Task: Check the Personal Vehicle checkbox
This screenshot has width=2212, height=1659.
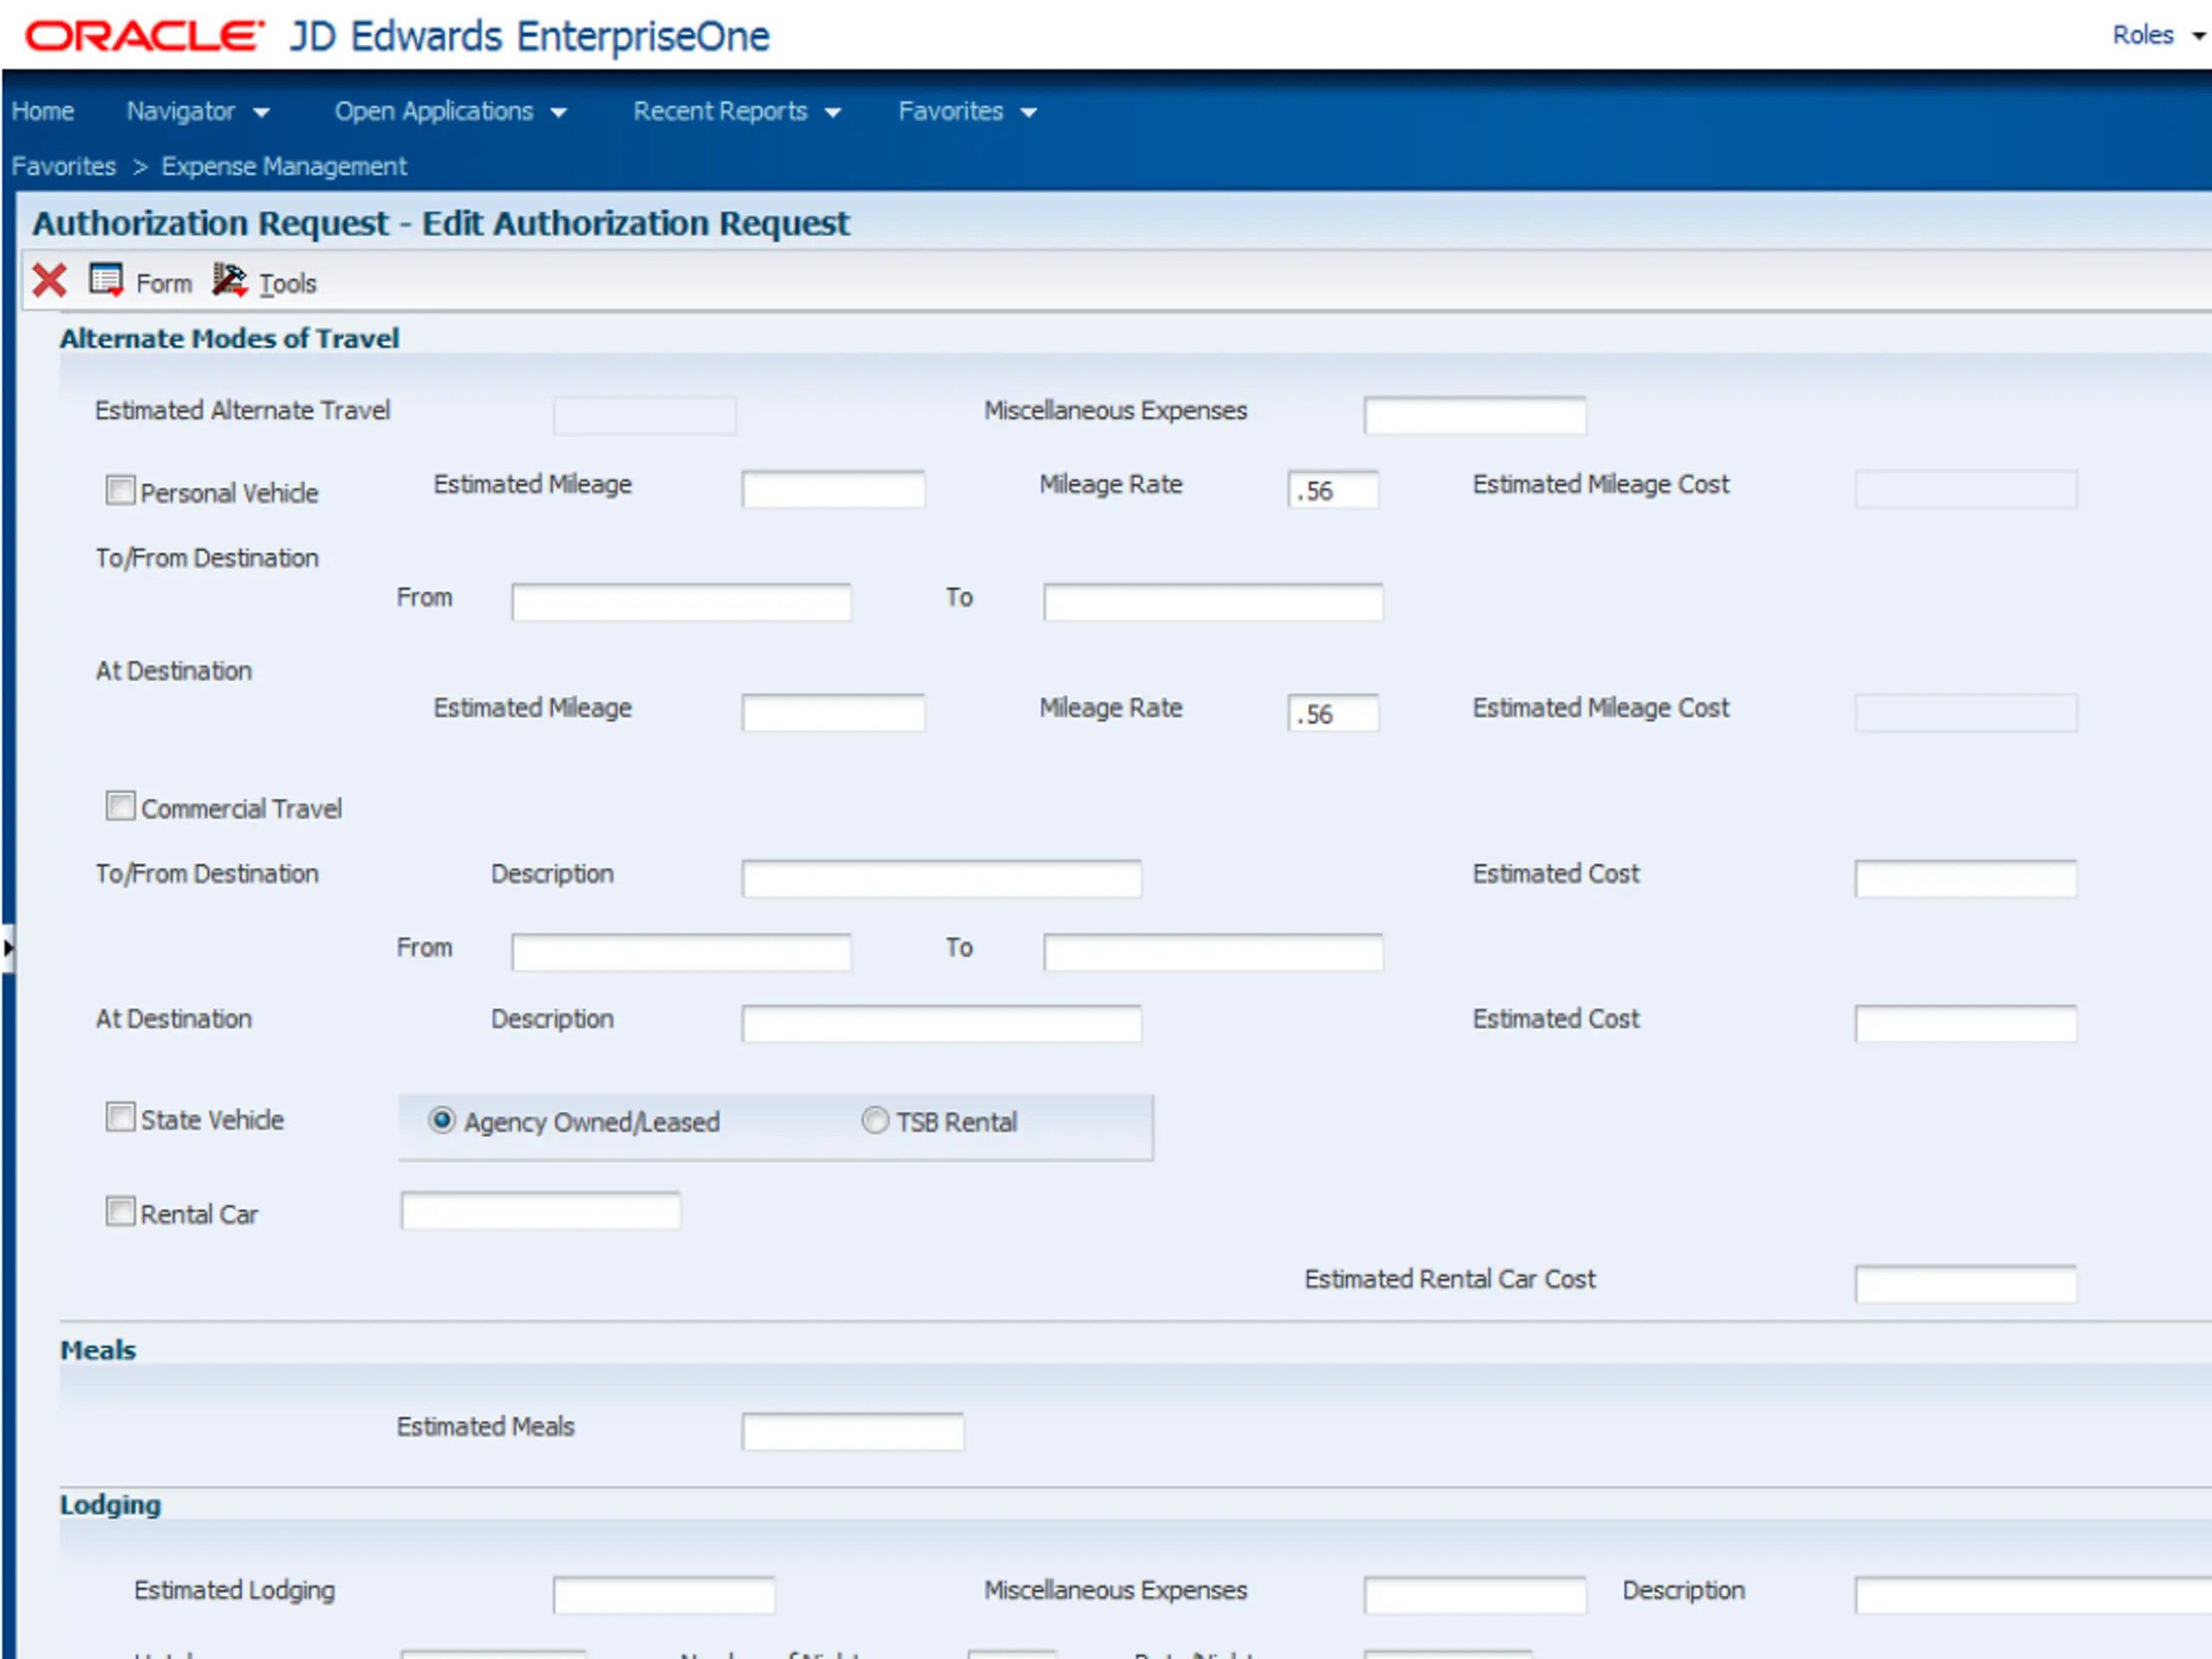Action: pos(120,490)
